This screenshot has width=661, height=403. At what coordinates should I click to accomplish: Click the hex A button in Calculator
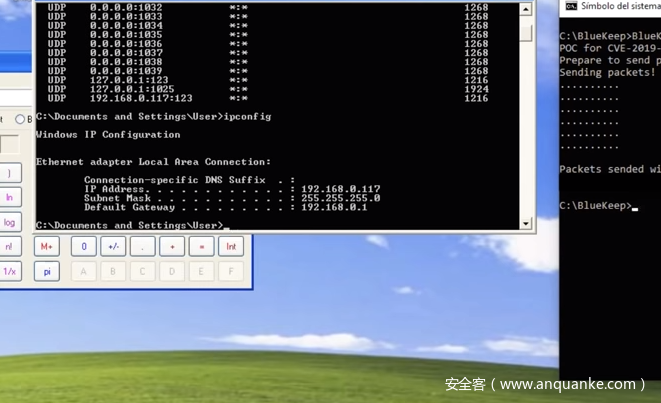pyautogui.click(x=83, y=271)
